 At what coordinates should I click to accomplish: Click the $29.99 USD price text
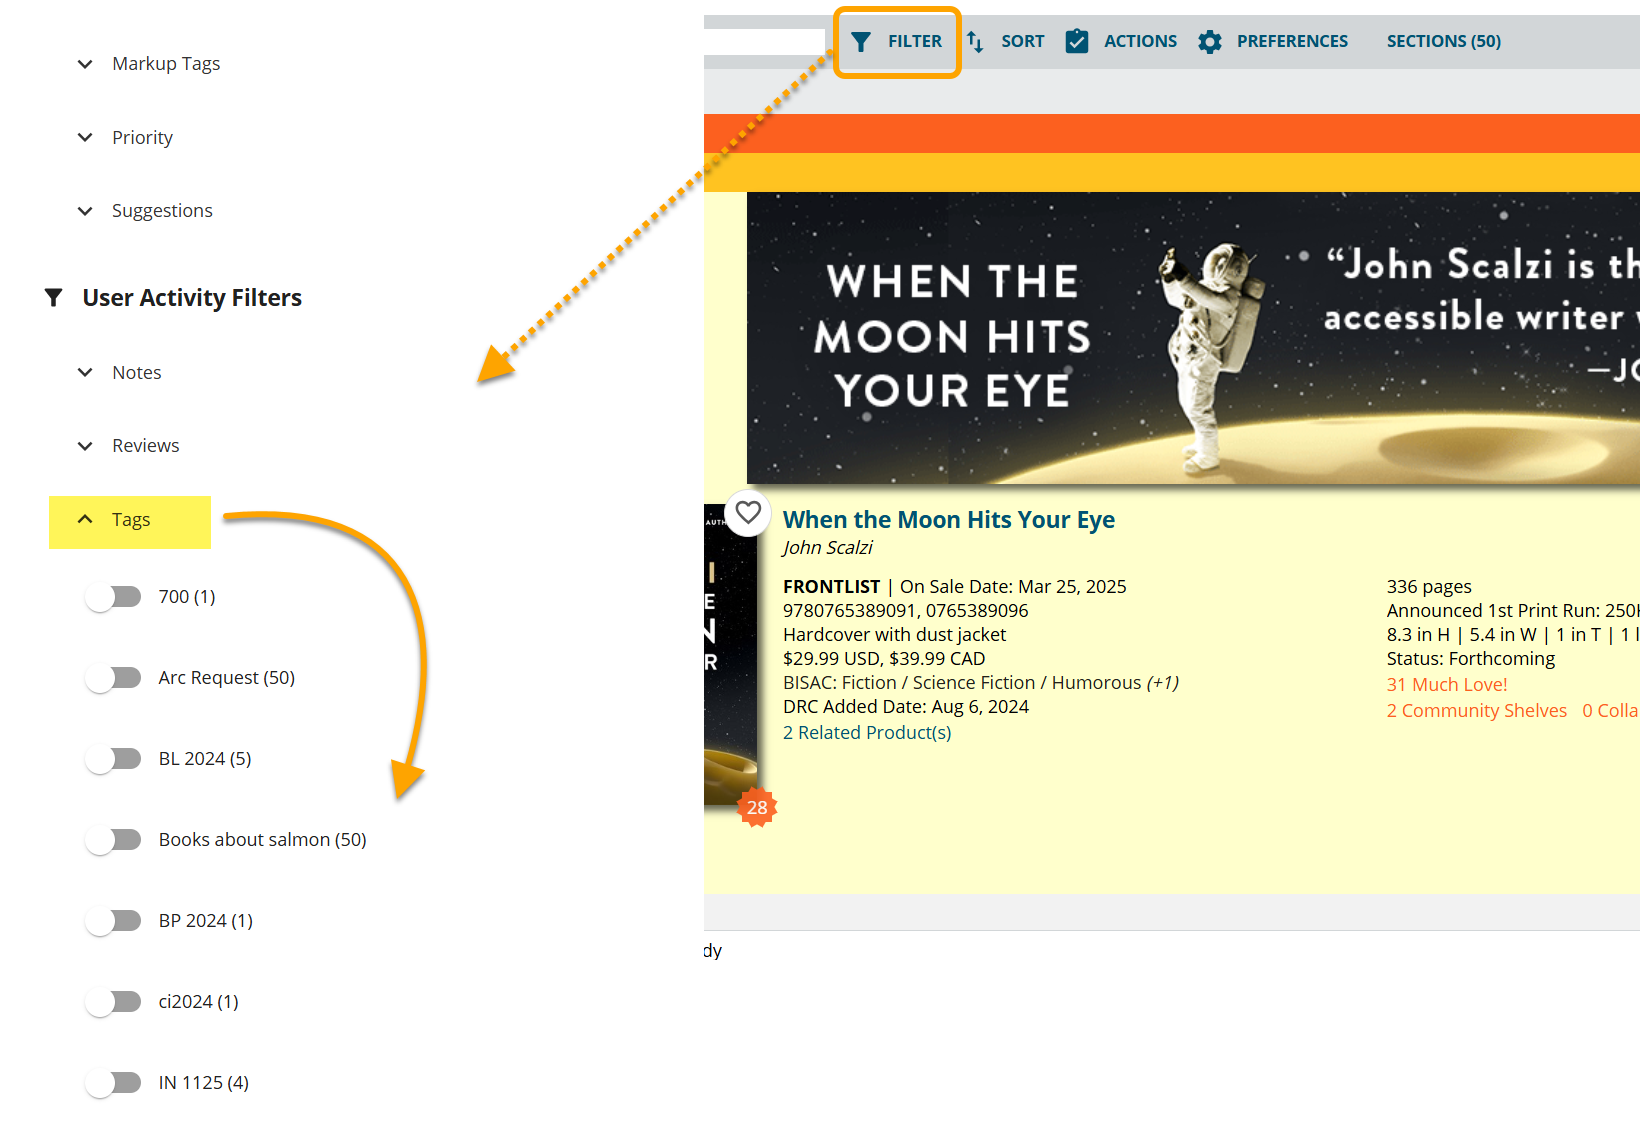(831, 659)
